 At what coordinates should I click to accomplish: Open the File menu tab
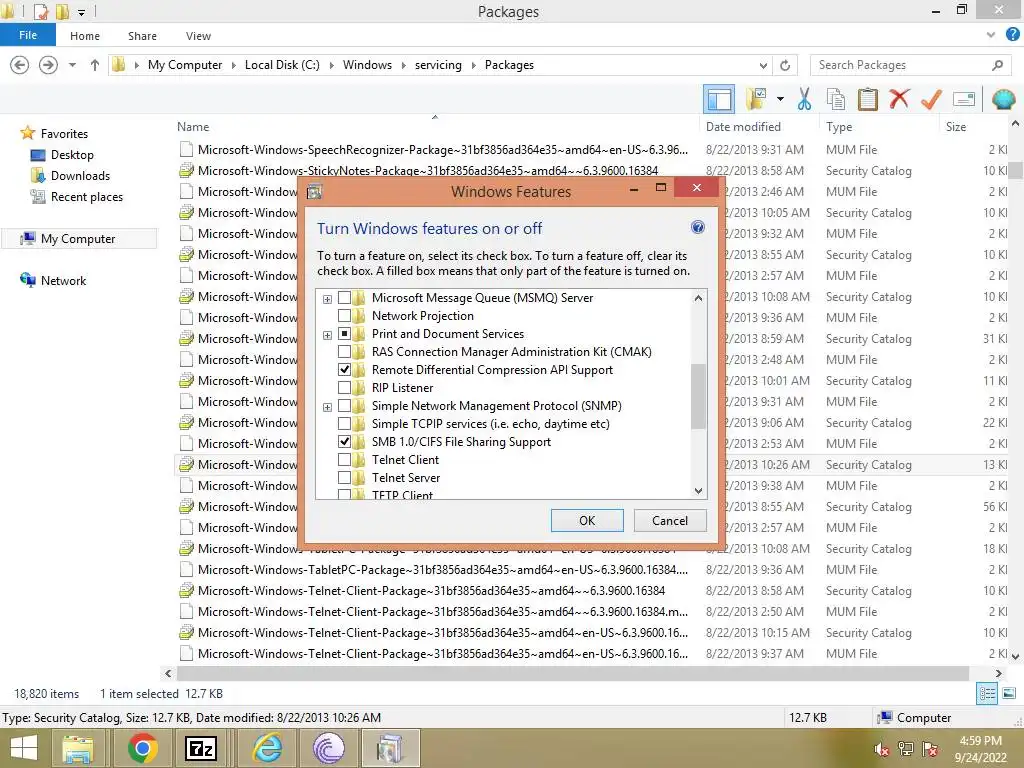point(28,35)
